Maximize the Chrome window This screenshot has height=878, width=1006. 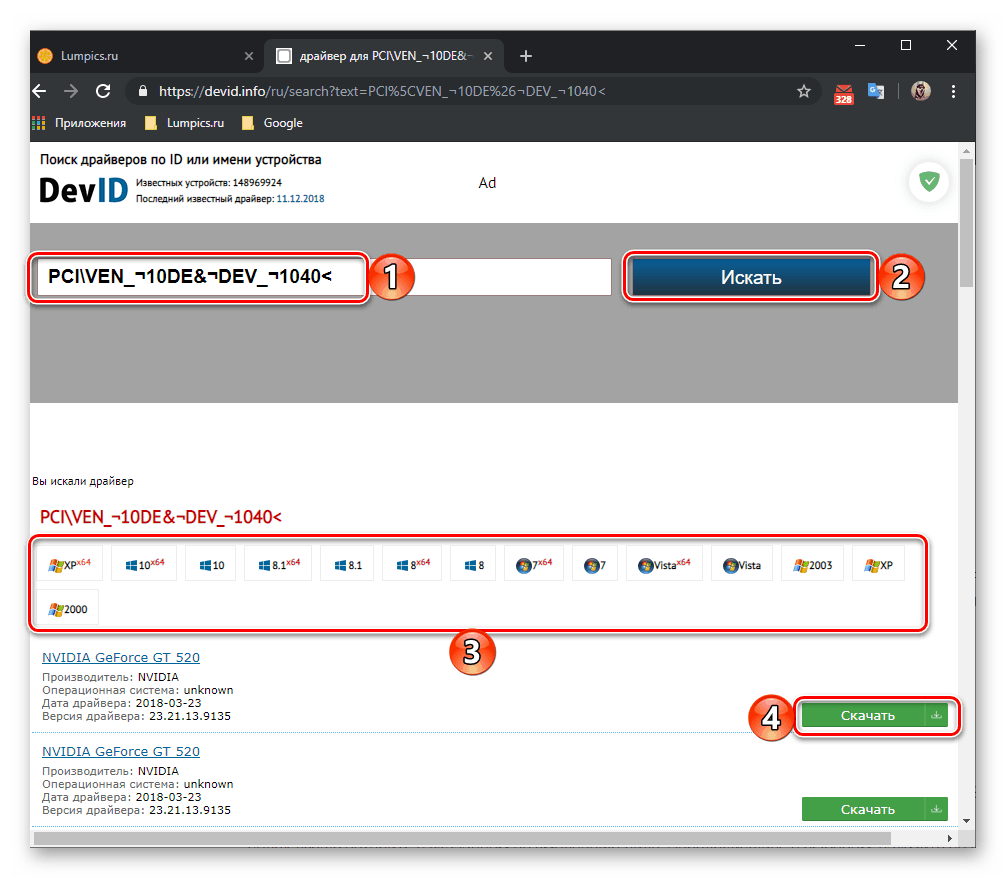[x=906, y=45]
